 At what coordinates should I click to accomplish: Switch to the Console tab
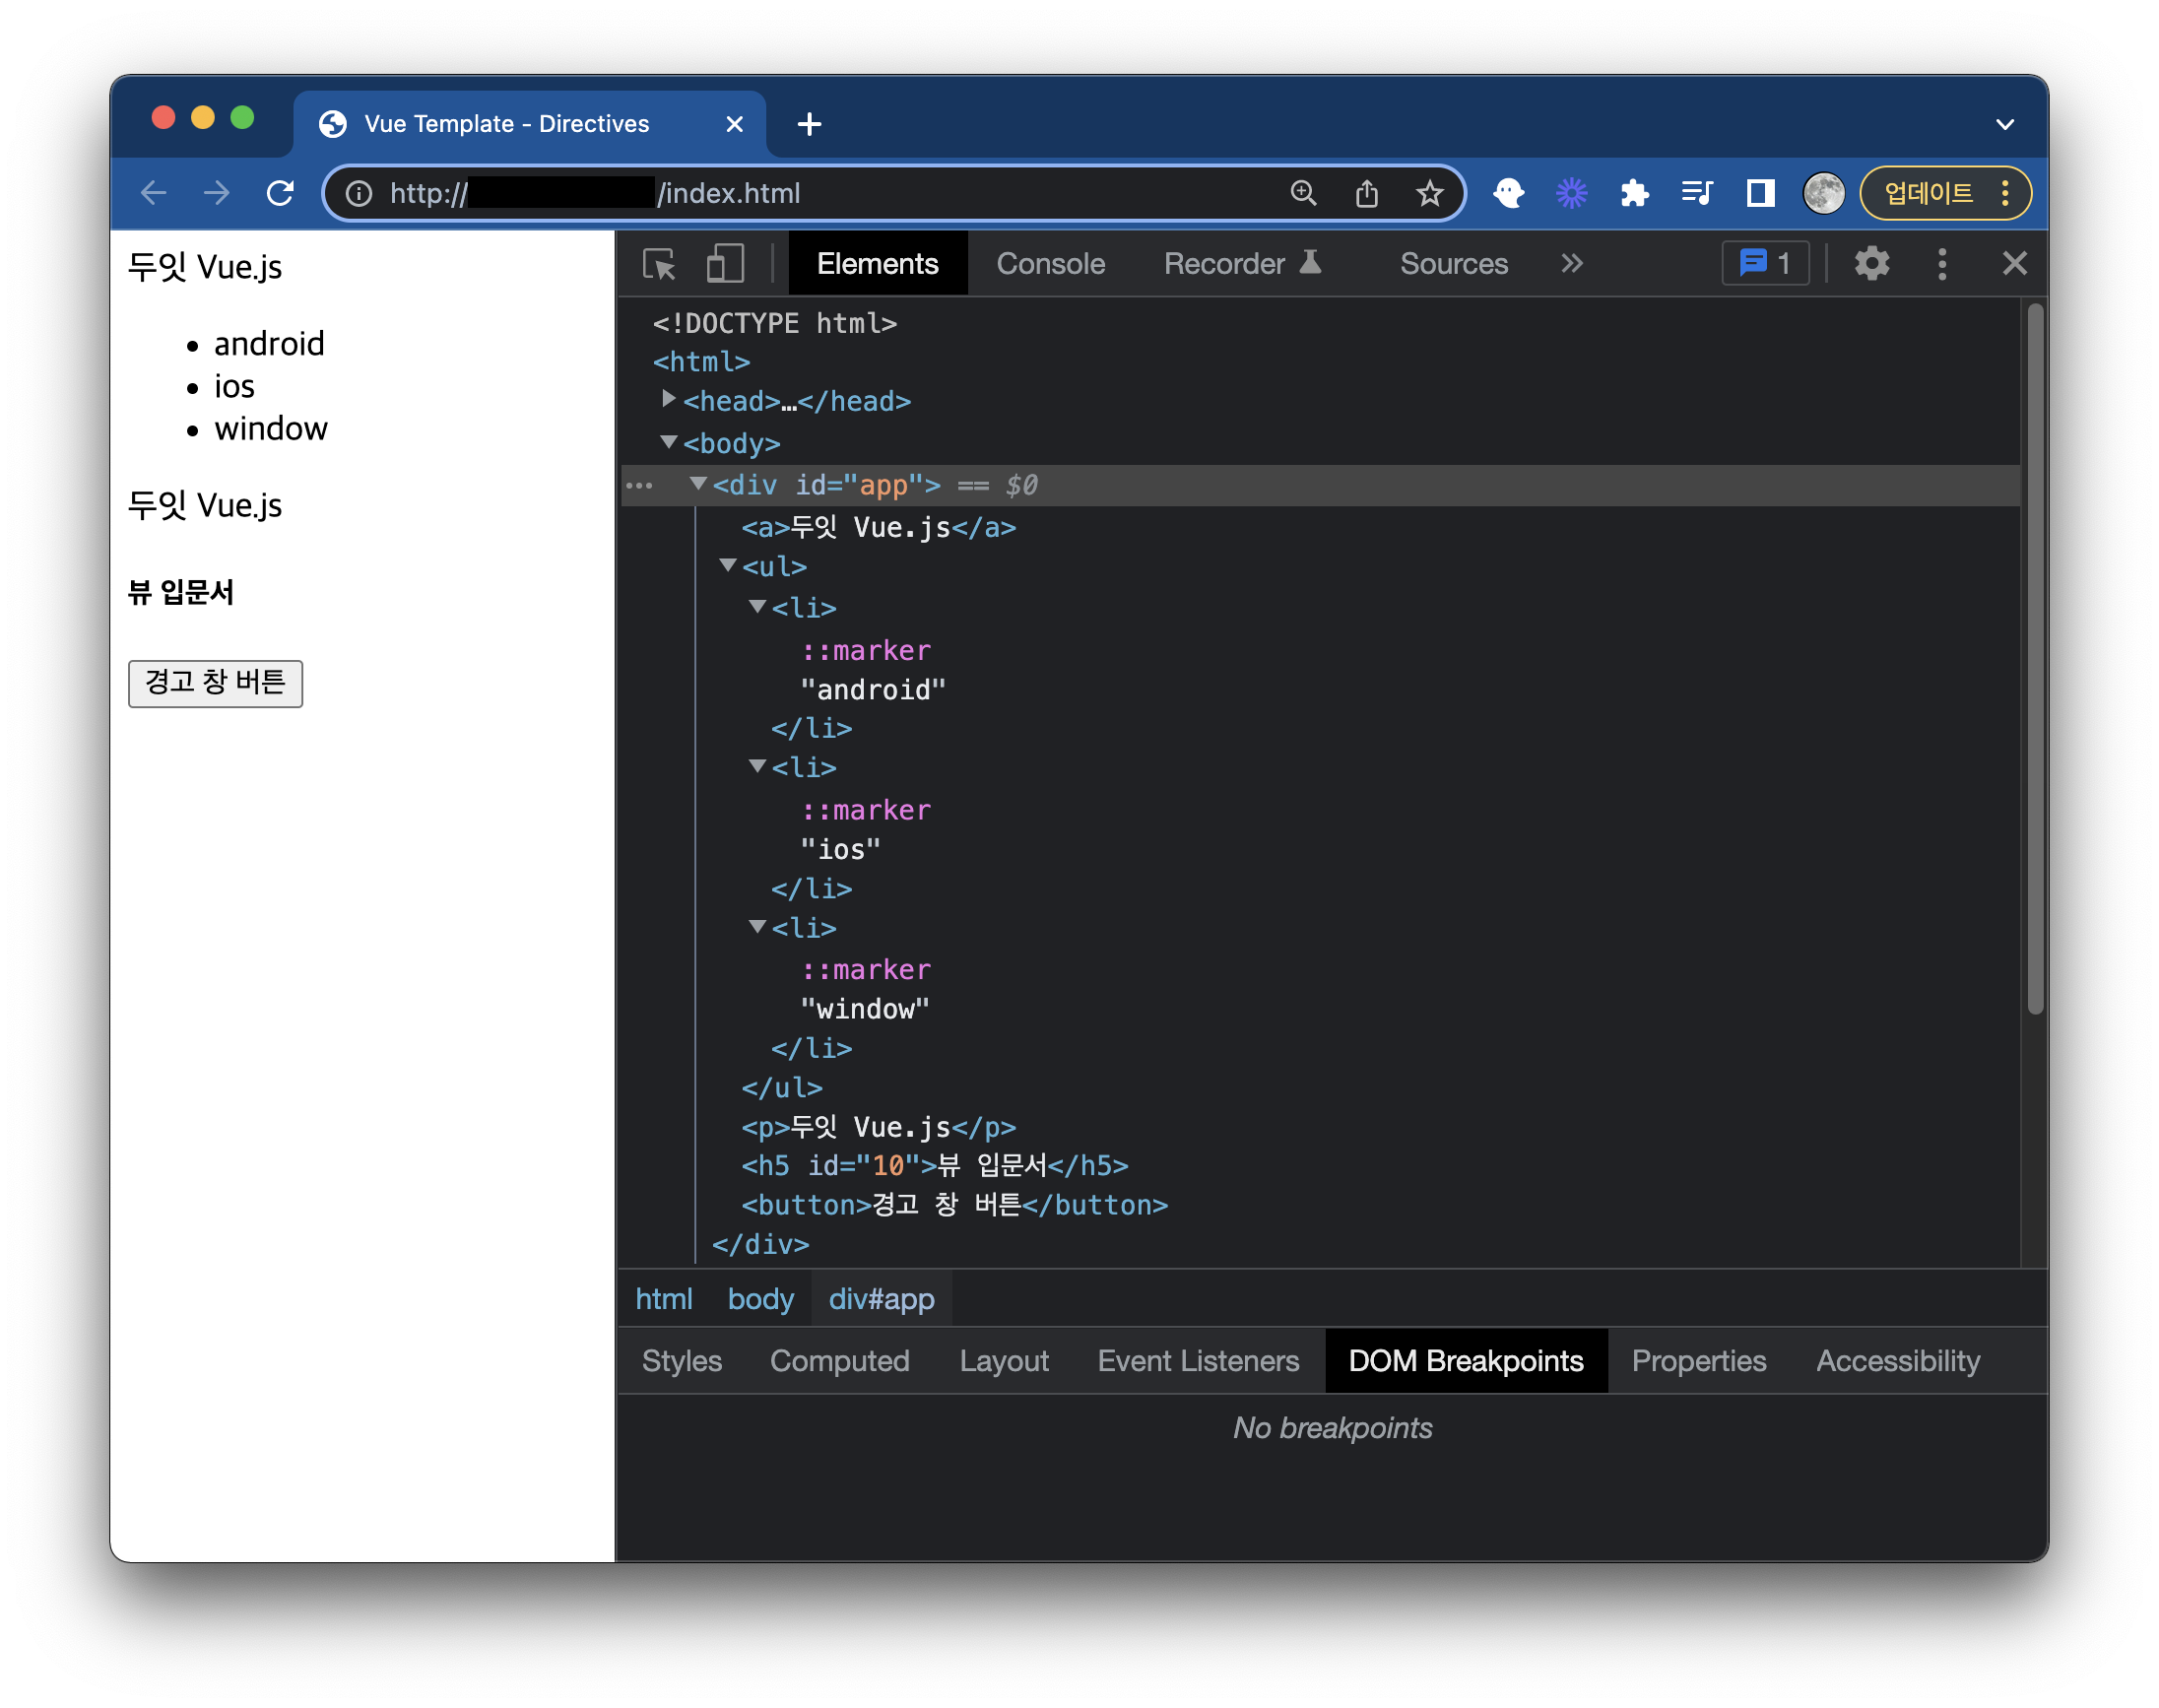tap(1050, 264)
